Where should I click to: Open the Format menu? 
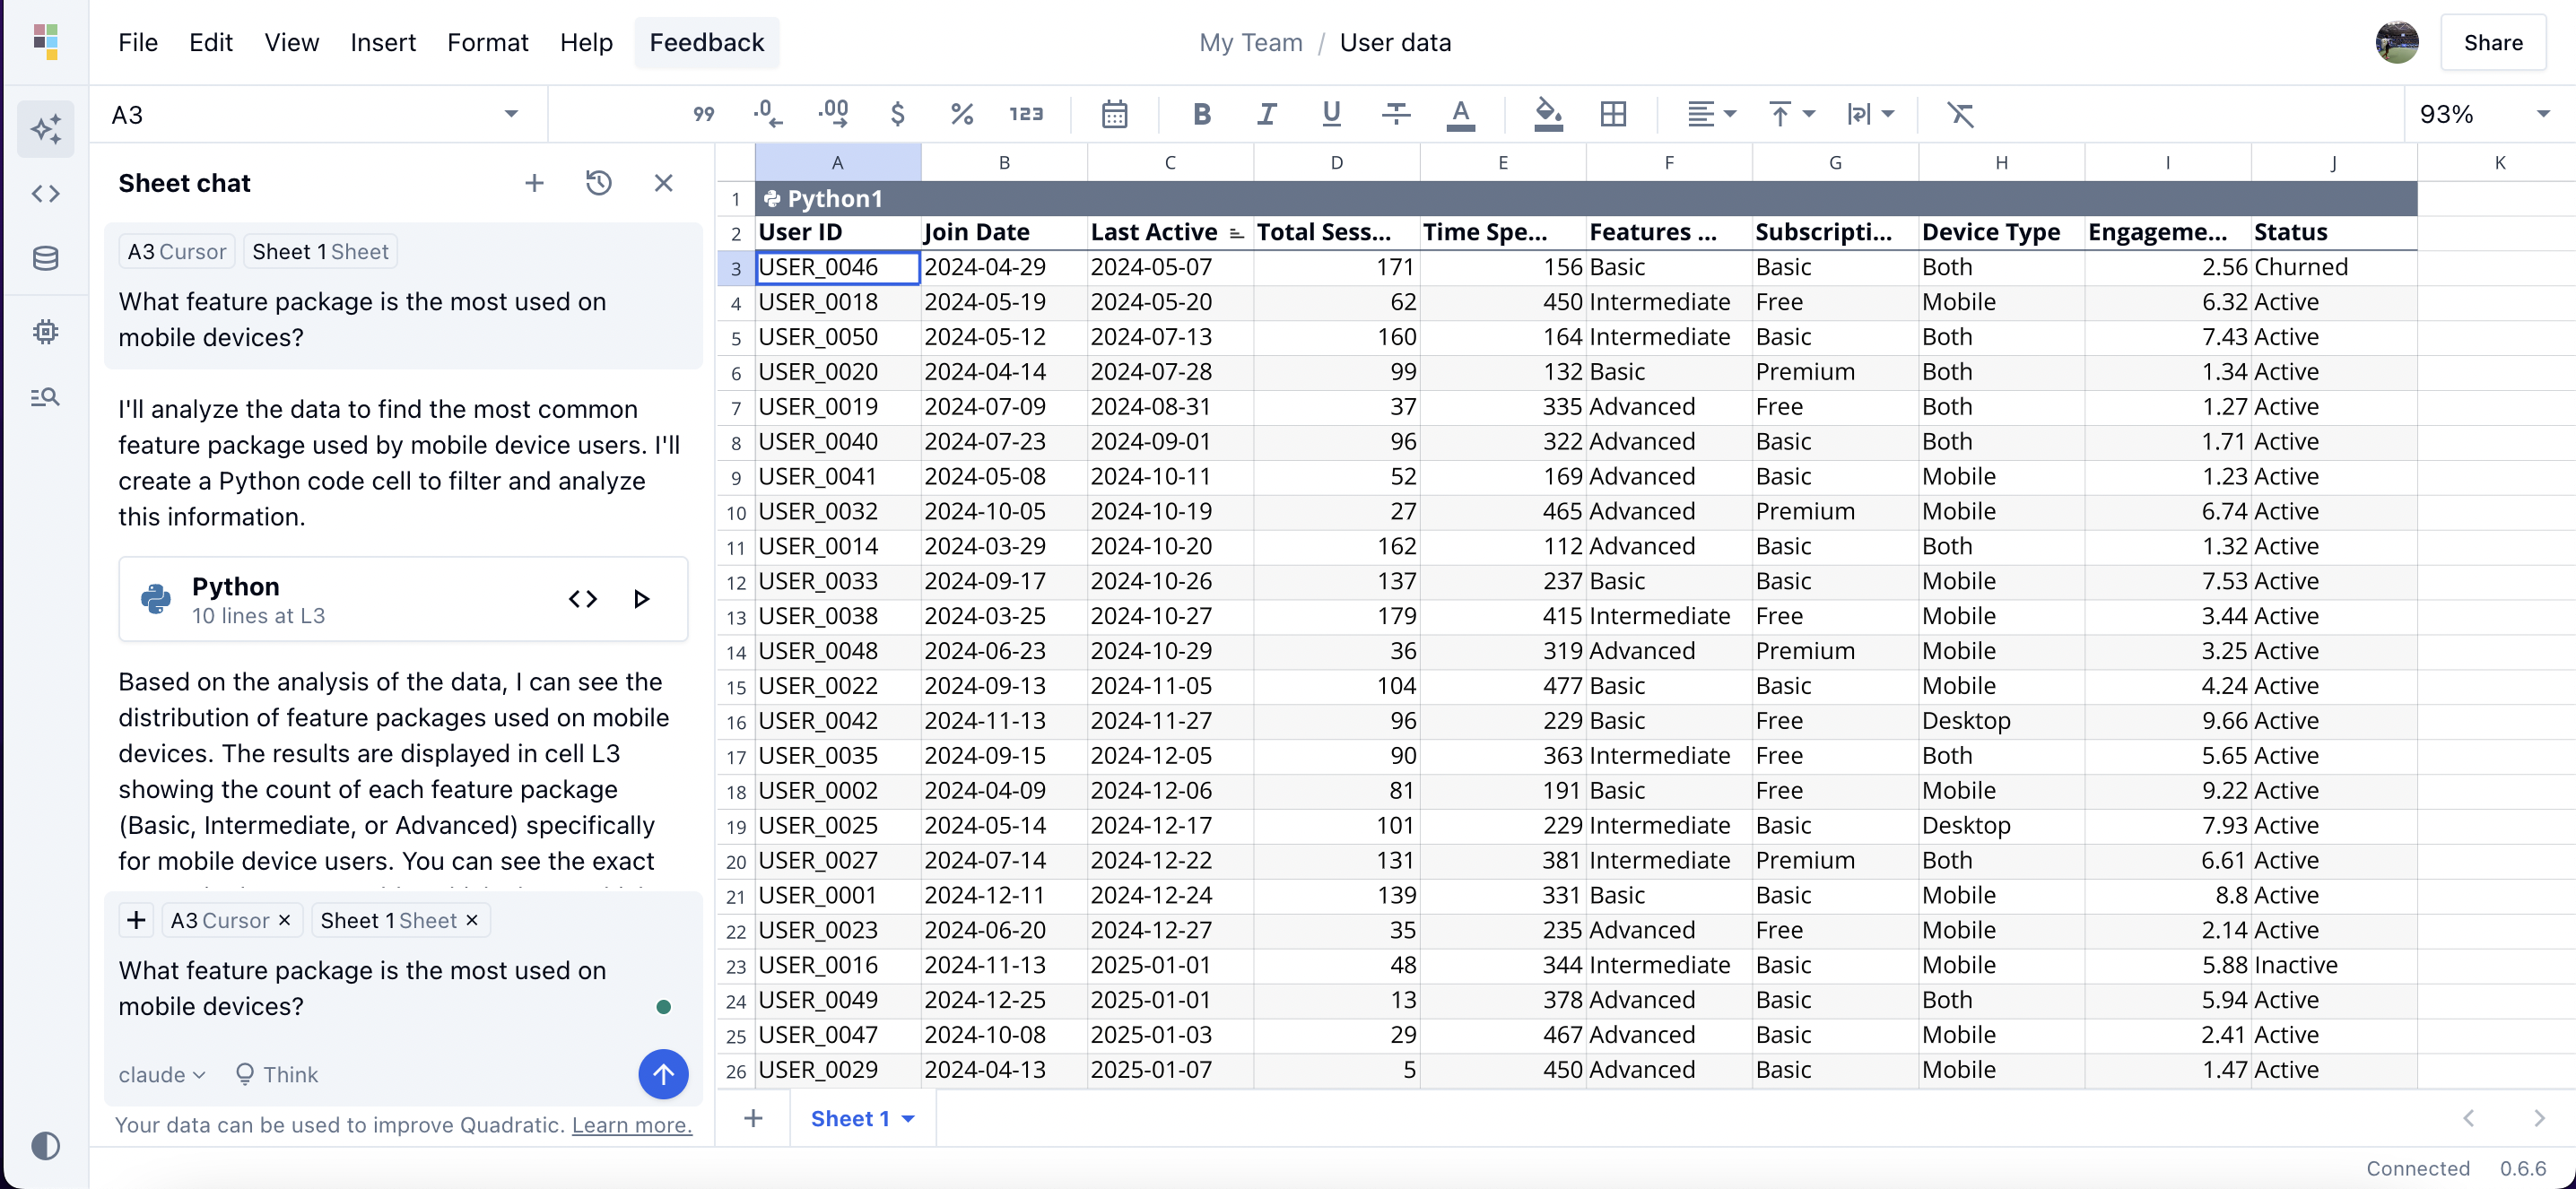coord(488,42)
